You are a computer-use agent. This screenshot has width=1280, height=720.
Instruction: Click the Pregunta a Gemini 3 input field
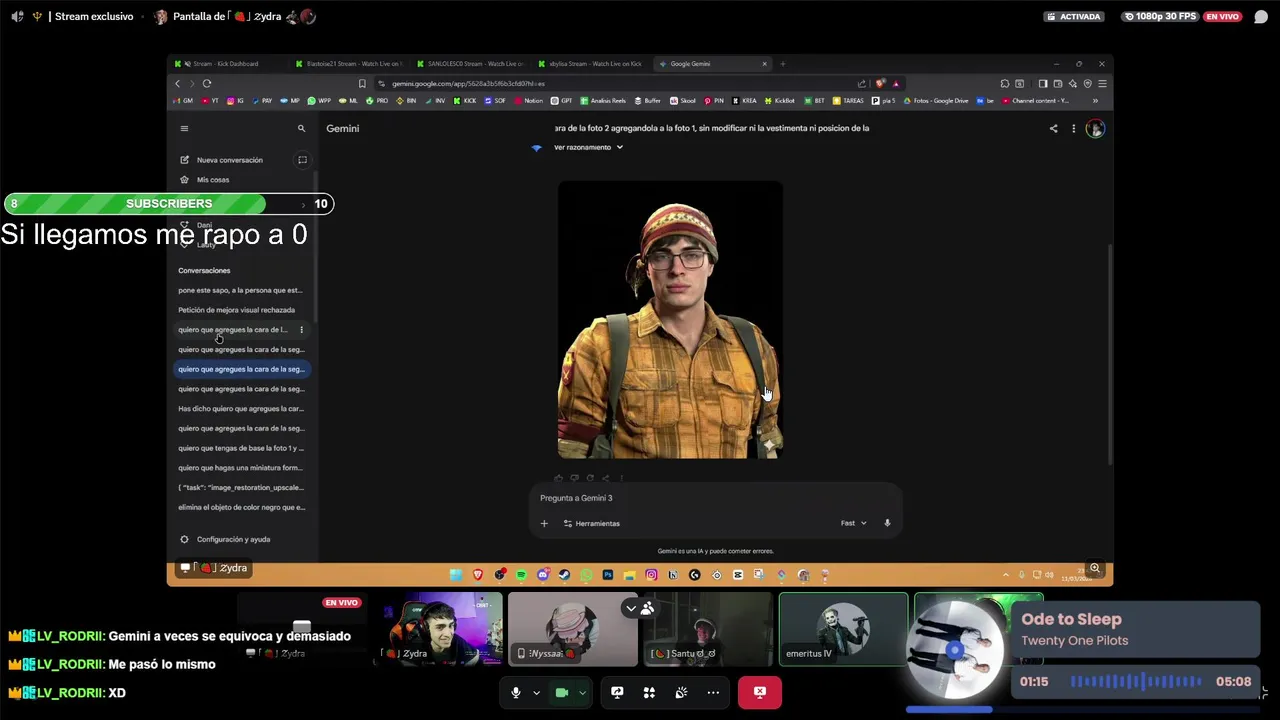[x=715, y=498]
